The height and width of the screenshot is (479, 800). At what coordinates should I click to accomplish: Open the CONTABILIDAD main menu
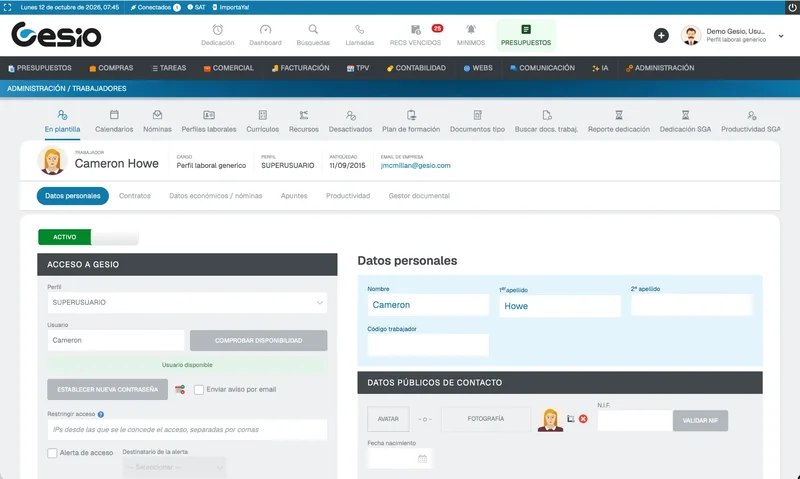click(x=416, y=68)
